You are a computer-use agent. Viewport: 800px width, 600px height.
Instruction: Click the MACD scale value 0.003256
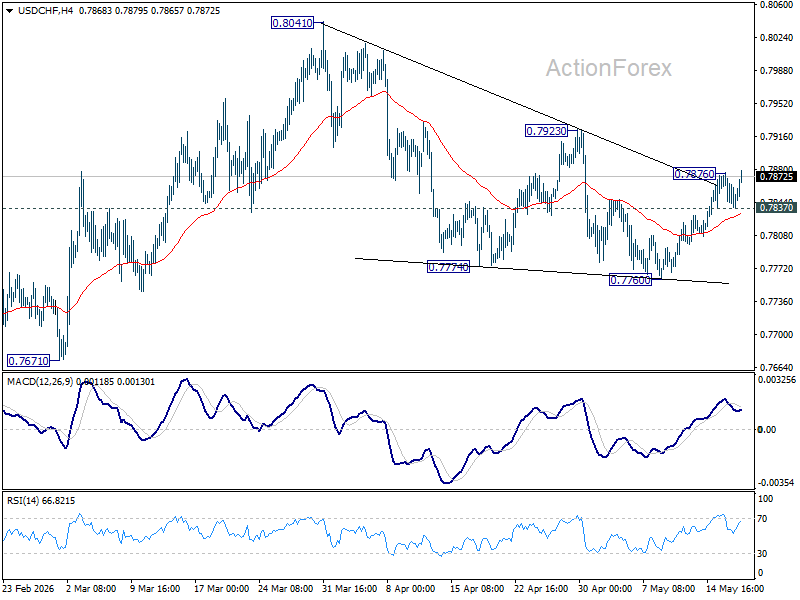pyautogui.click(x=777, y=380)
